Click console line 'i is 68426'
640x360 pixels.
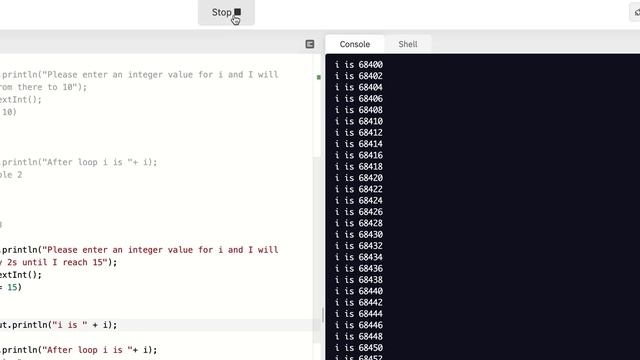click(x=359, y=212)
